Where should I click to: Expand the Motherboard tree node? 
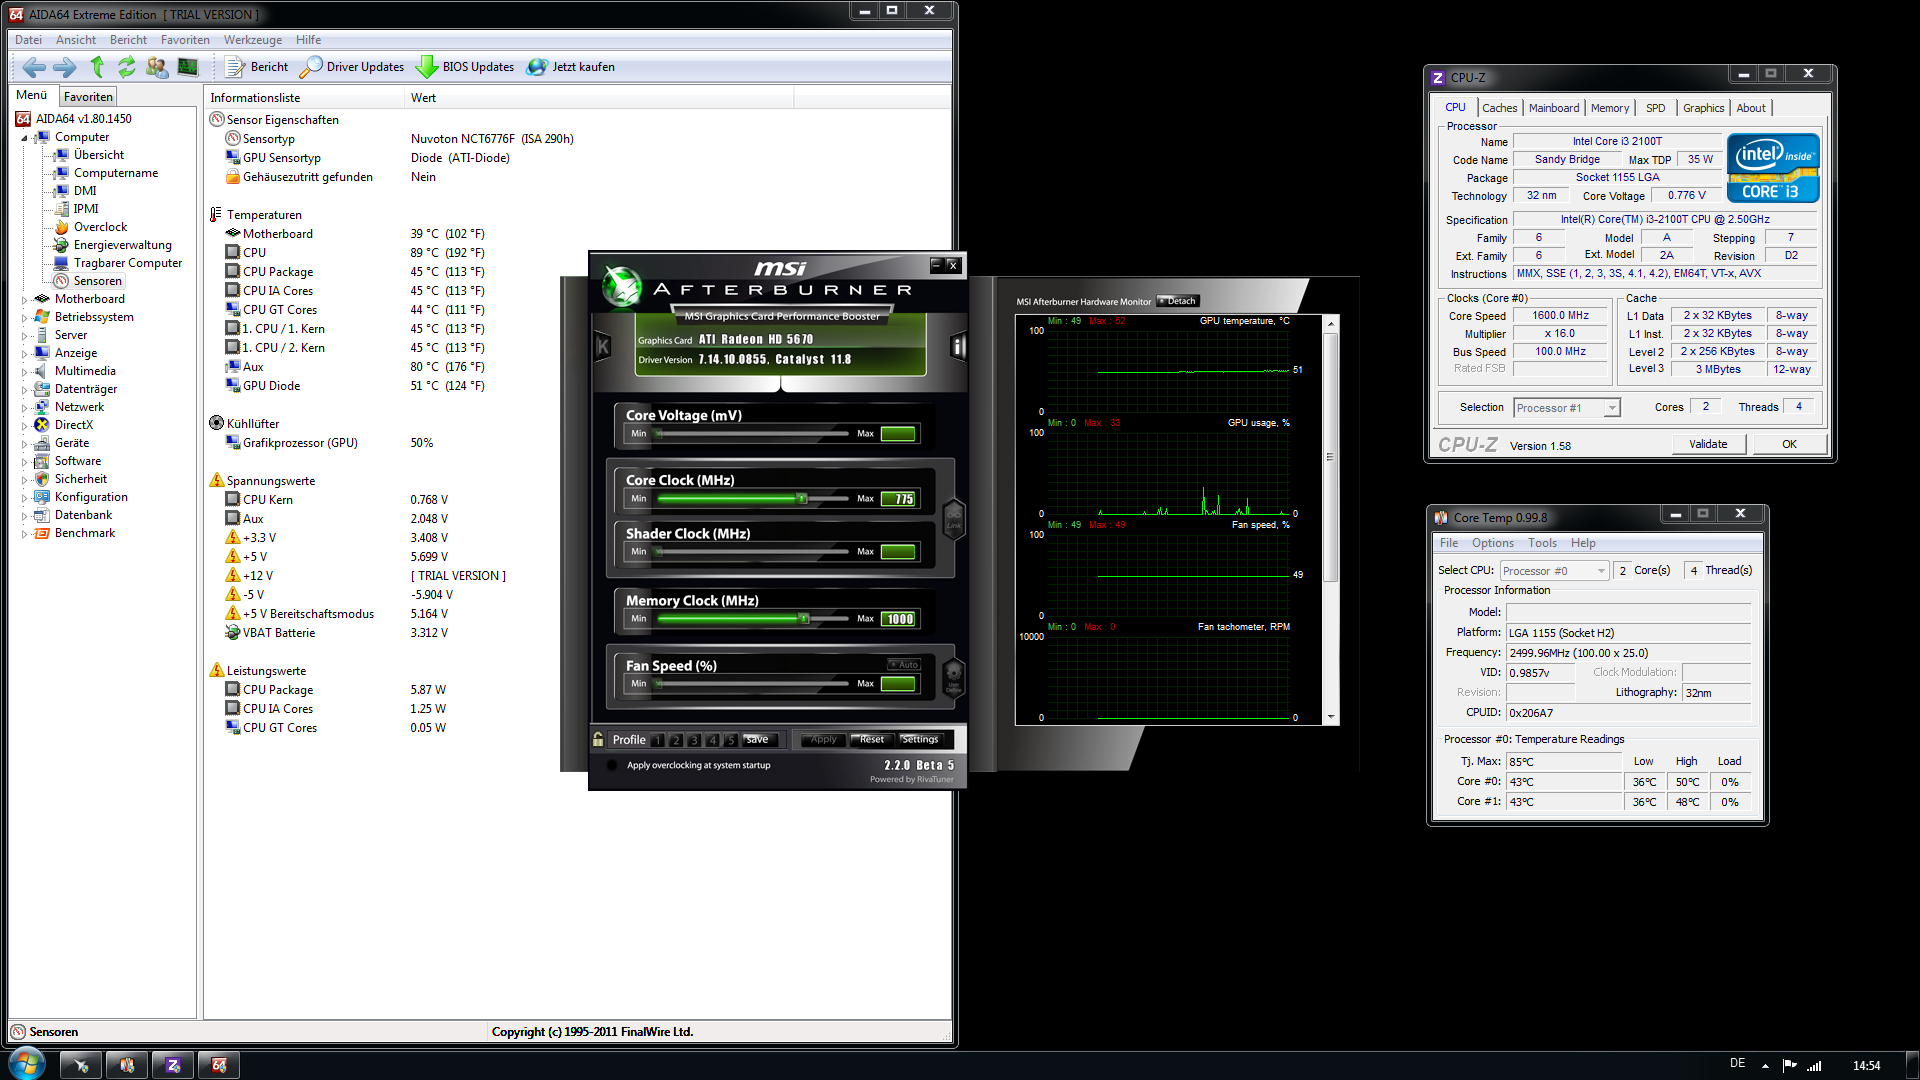pyautogui.click(x=24, y=299)
